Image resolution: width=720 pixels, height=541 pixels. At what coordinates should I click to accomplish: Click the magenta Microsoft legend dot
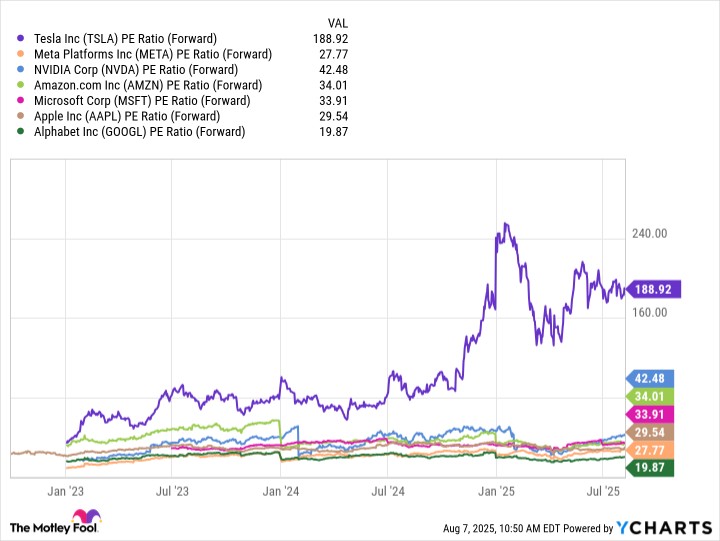pos(20,101)
